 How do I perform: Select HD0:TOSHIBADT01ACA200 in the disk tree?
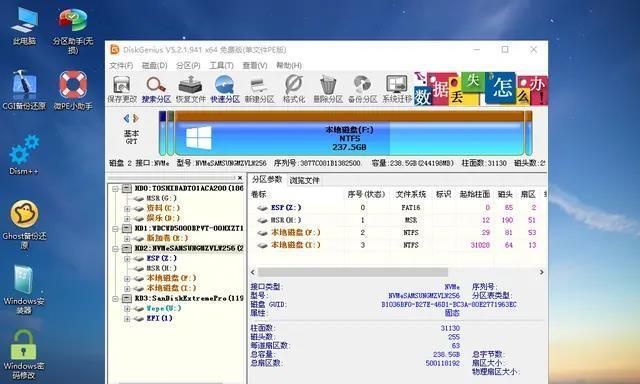point(189,188)
